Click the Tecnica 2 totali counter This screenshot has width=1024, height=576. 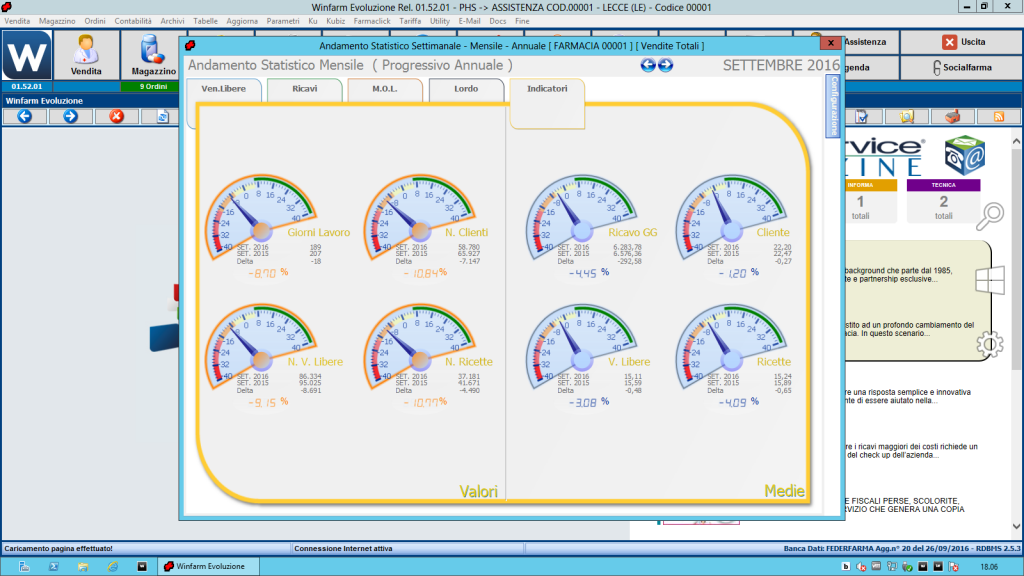point(943,200)
